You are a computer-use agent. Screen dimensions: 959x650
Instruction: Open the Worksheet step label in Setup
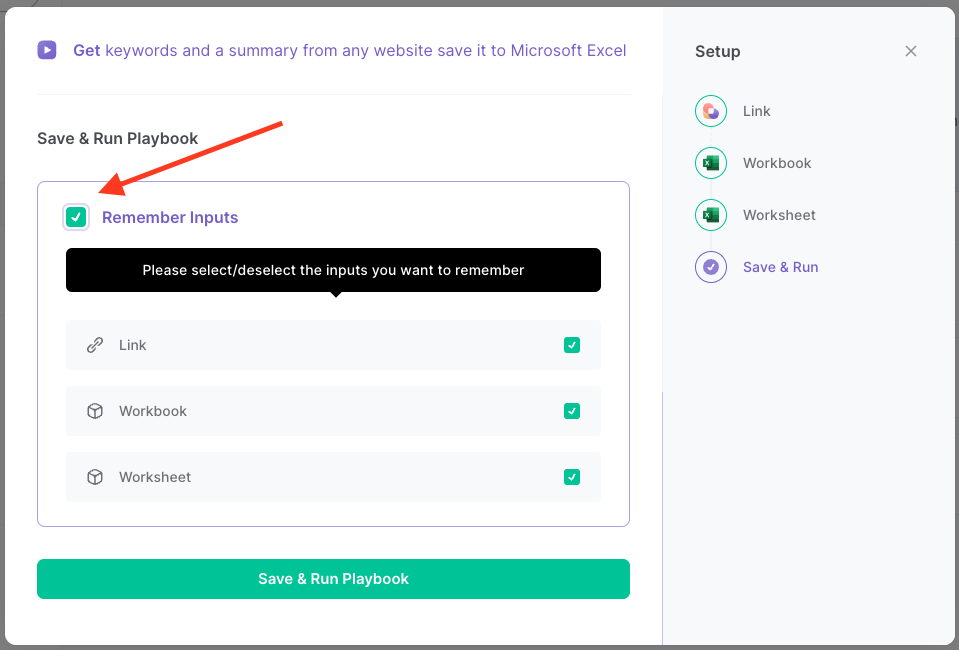point(779,215)
